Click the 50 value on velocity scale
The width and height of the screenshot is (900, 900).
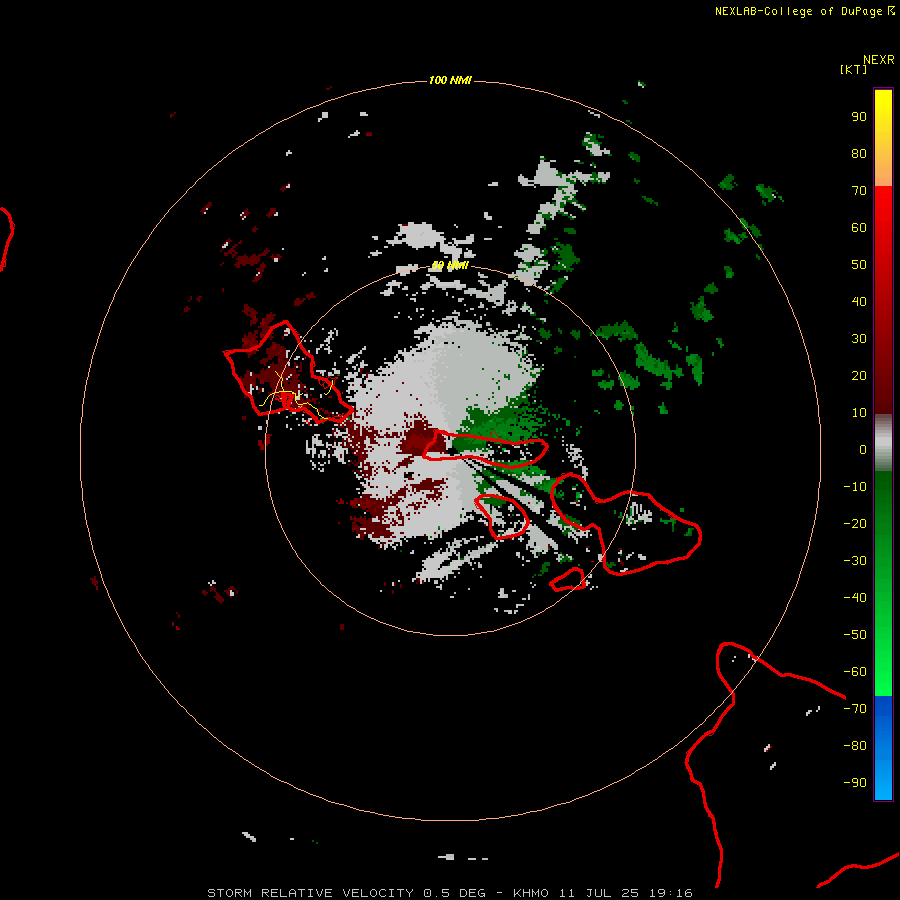[x=859, y=265]
